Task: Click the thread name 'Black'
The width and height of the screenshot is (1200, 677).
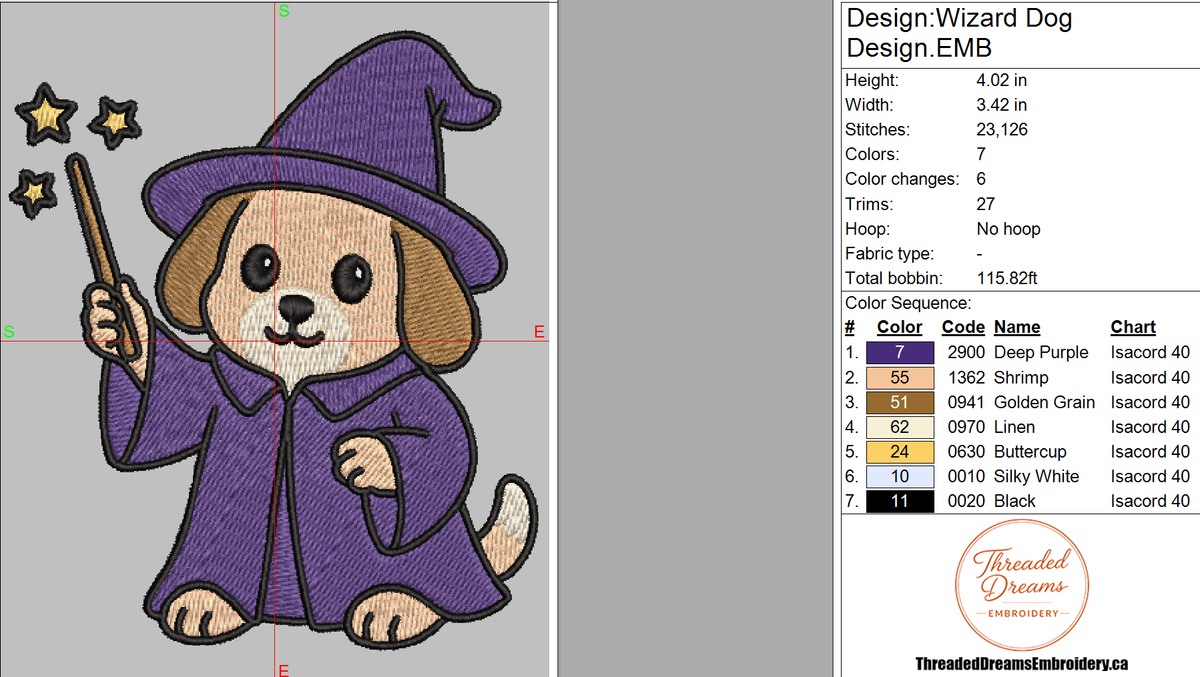Action: click(1015, 501)
